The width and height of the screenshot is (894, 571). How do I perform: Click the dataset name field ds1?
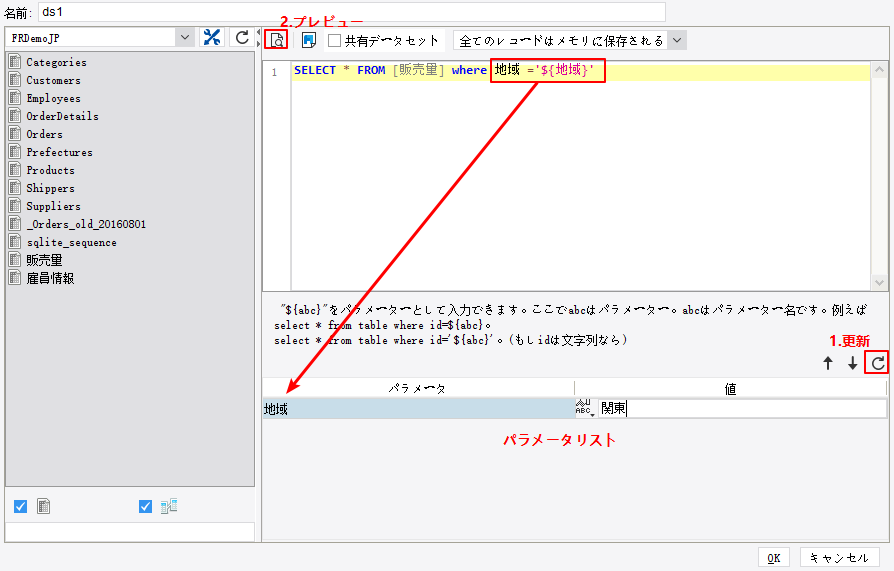(350, 12)
